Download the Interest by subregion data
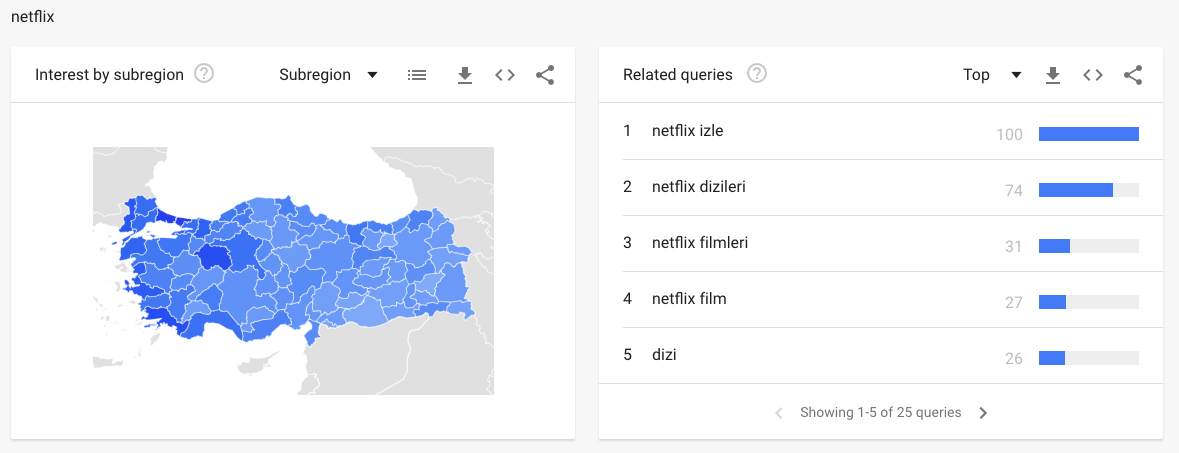 pos(464,75)
